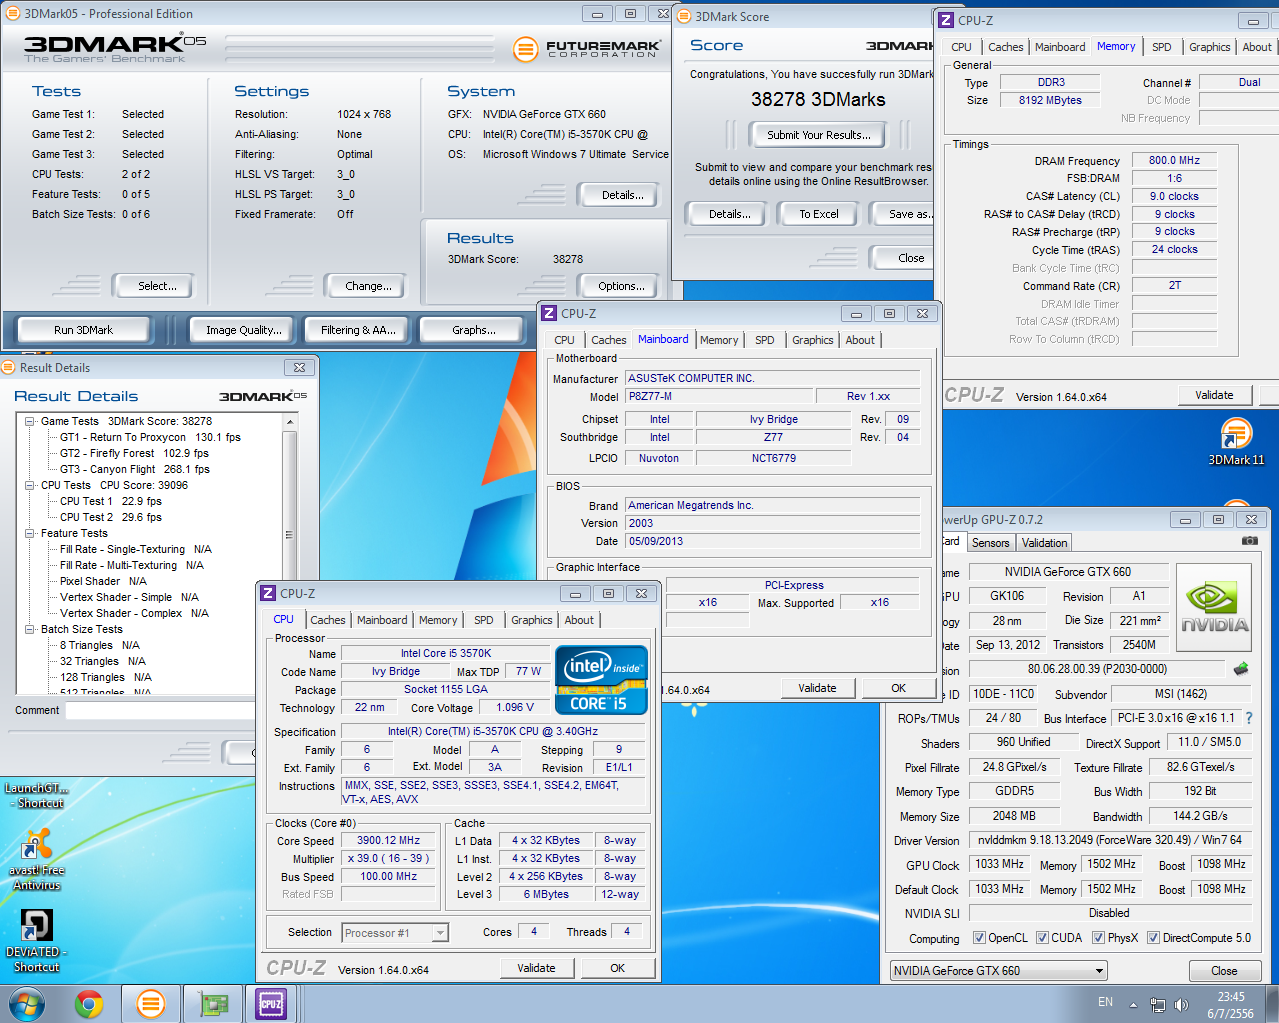Click the Comment text field

tap(160, 711)
